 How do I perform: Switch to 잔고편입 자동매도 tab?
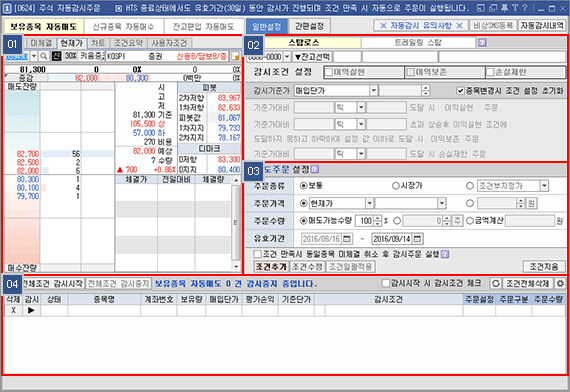pos(204,26)
